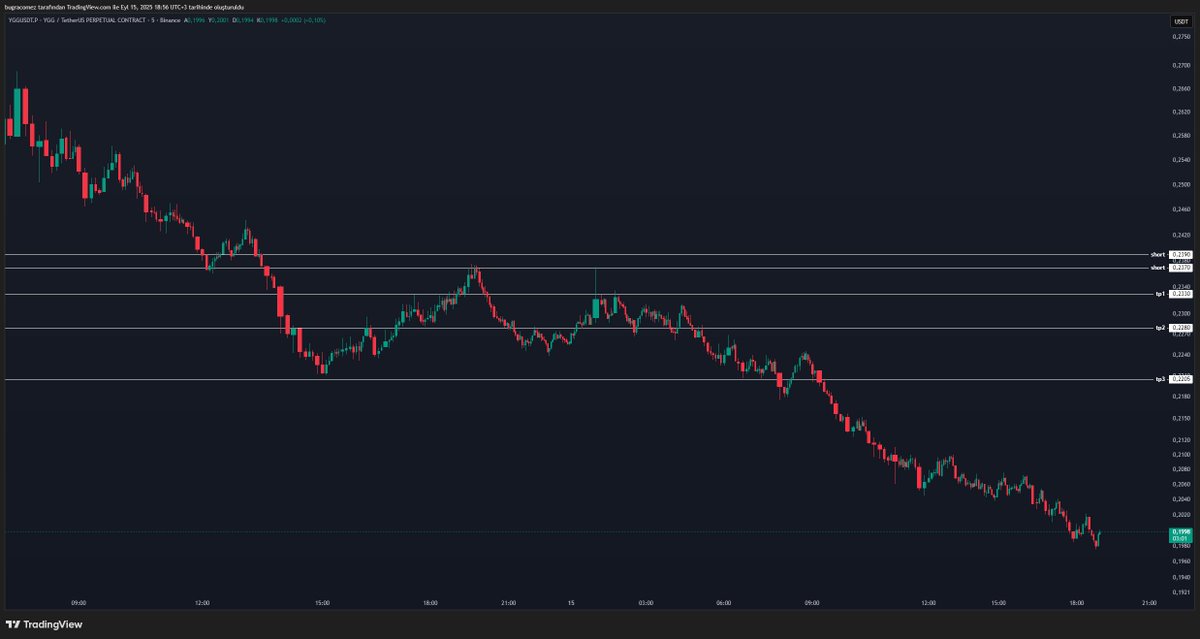Click the 0,2700 value on the price scale

1181,65
